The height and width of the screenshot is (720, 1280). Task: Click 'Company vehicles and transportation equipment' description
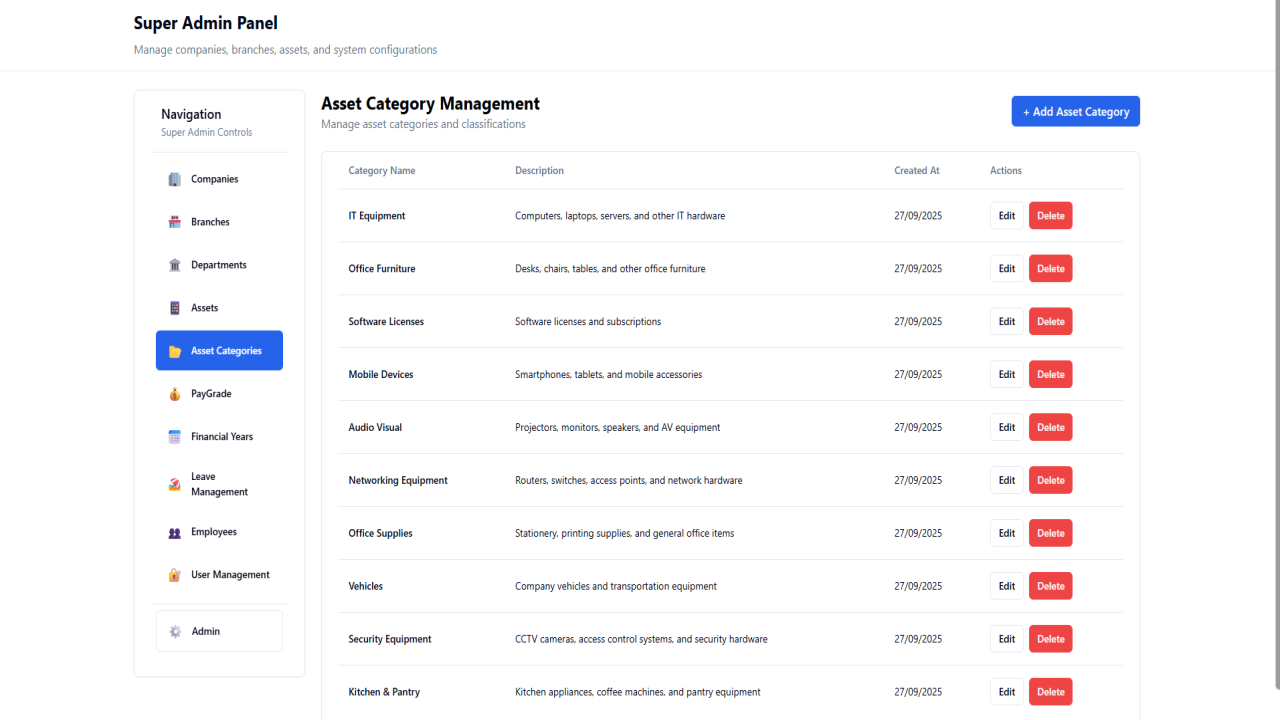pos(616,587)
